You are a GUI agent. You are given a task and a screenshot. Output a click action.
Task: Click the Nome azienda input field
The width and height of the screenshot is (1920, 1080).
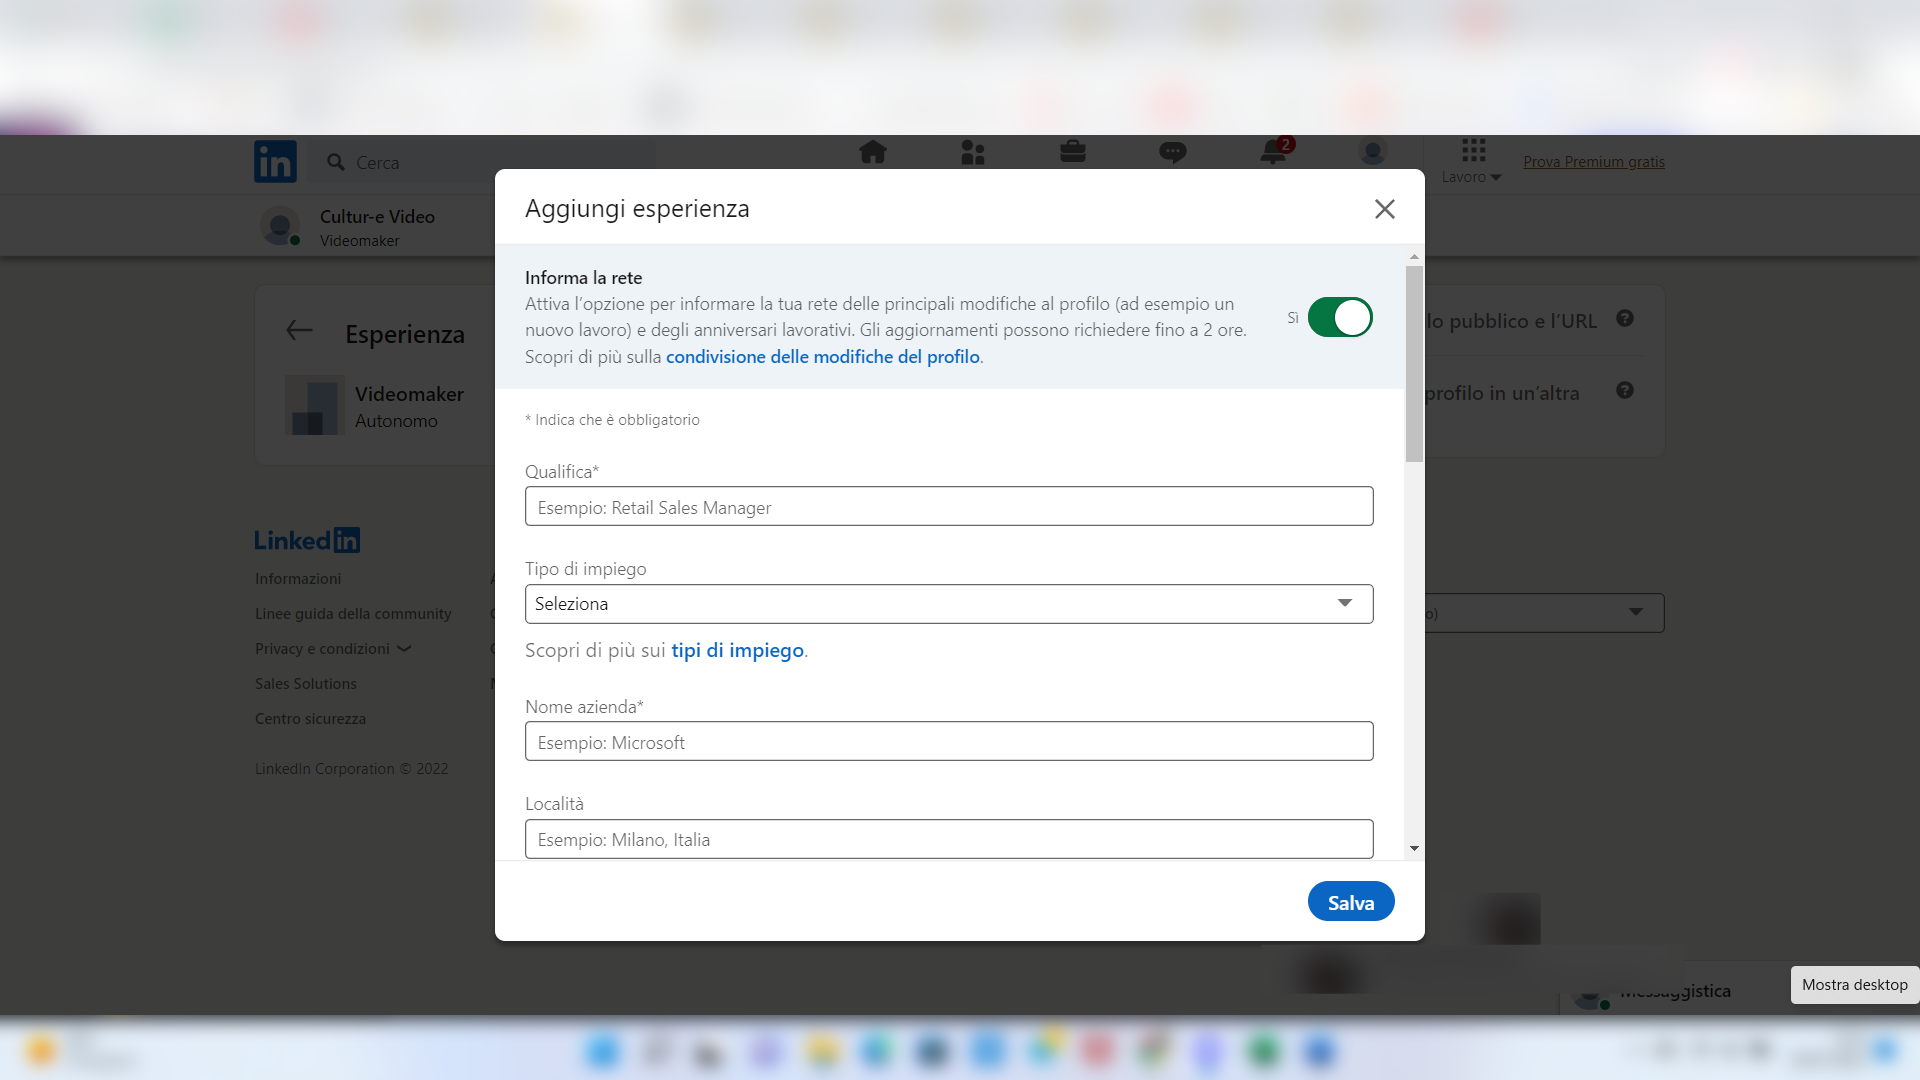(948, 742)
